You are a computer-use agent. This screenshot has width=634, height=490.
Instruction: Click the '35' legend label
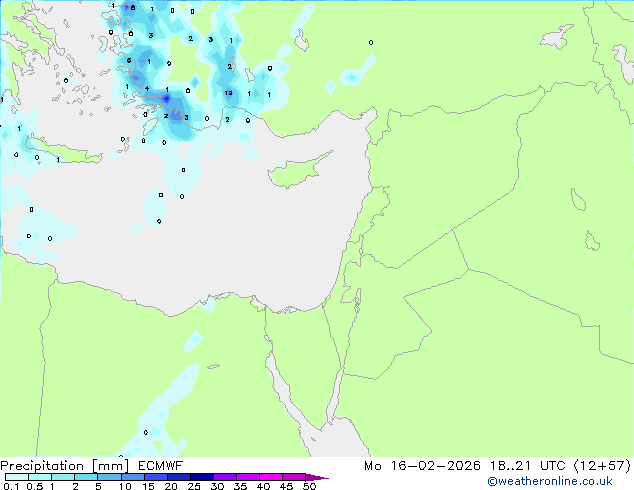pyautogui.click(x=240, y=486)
